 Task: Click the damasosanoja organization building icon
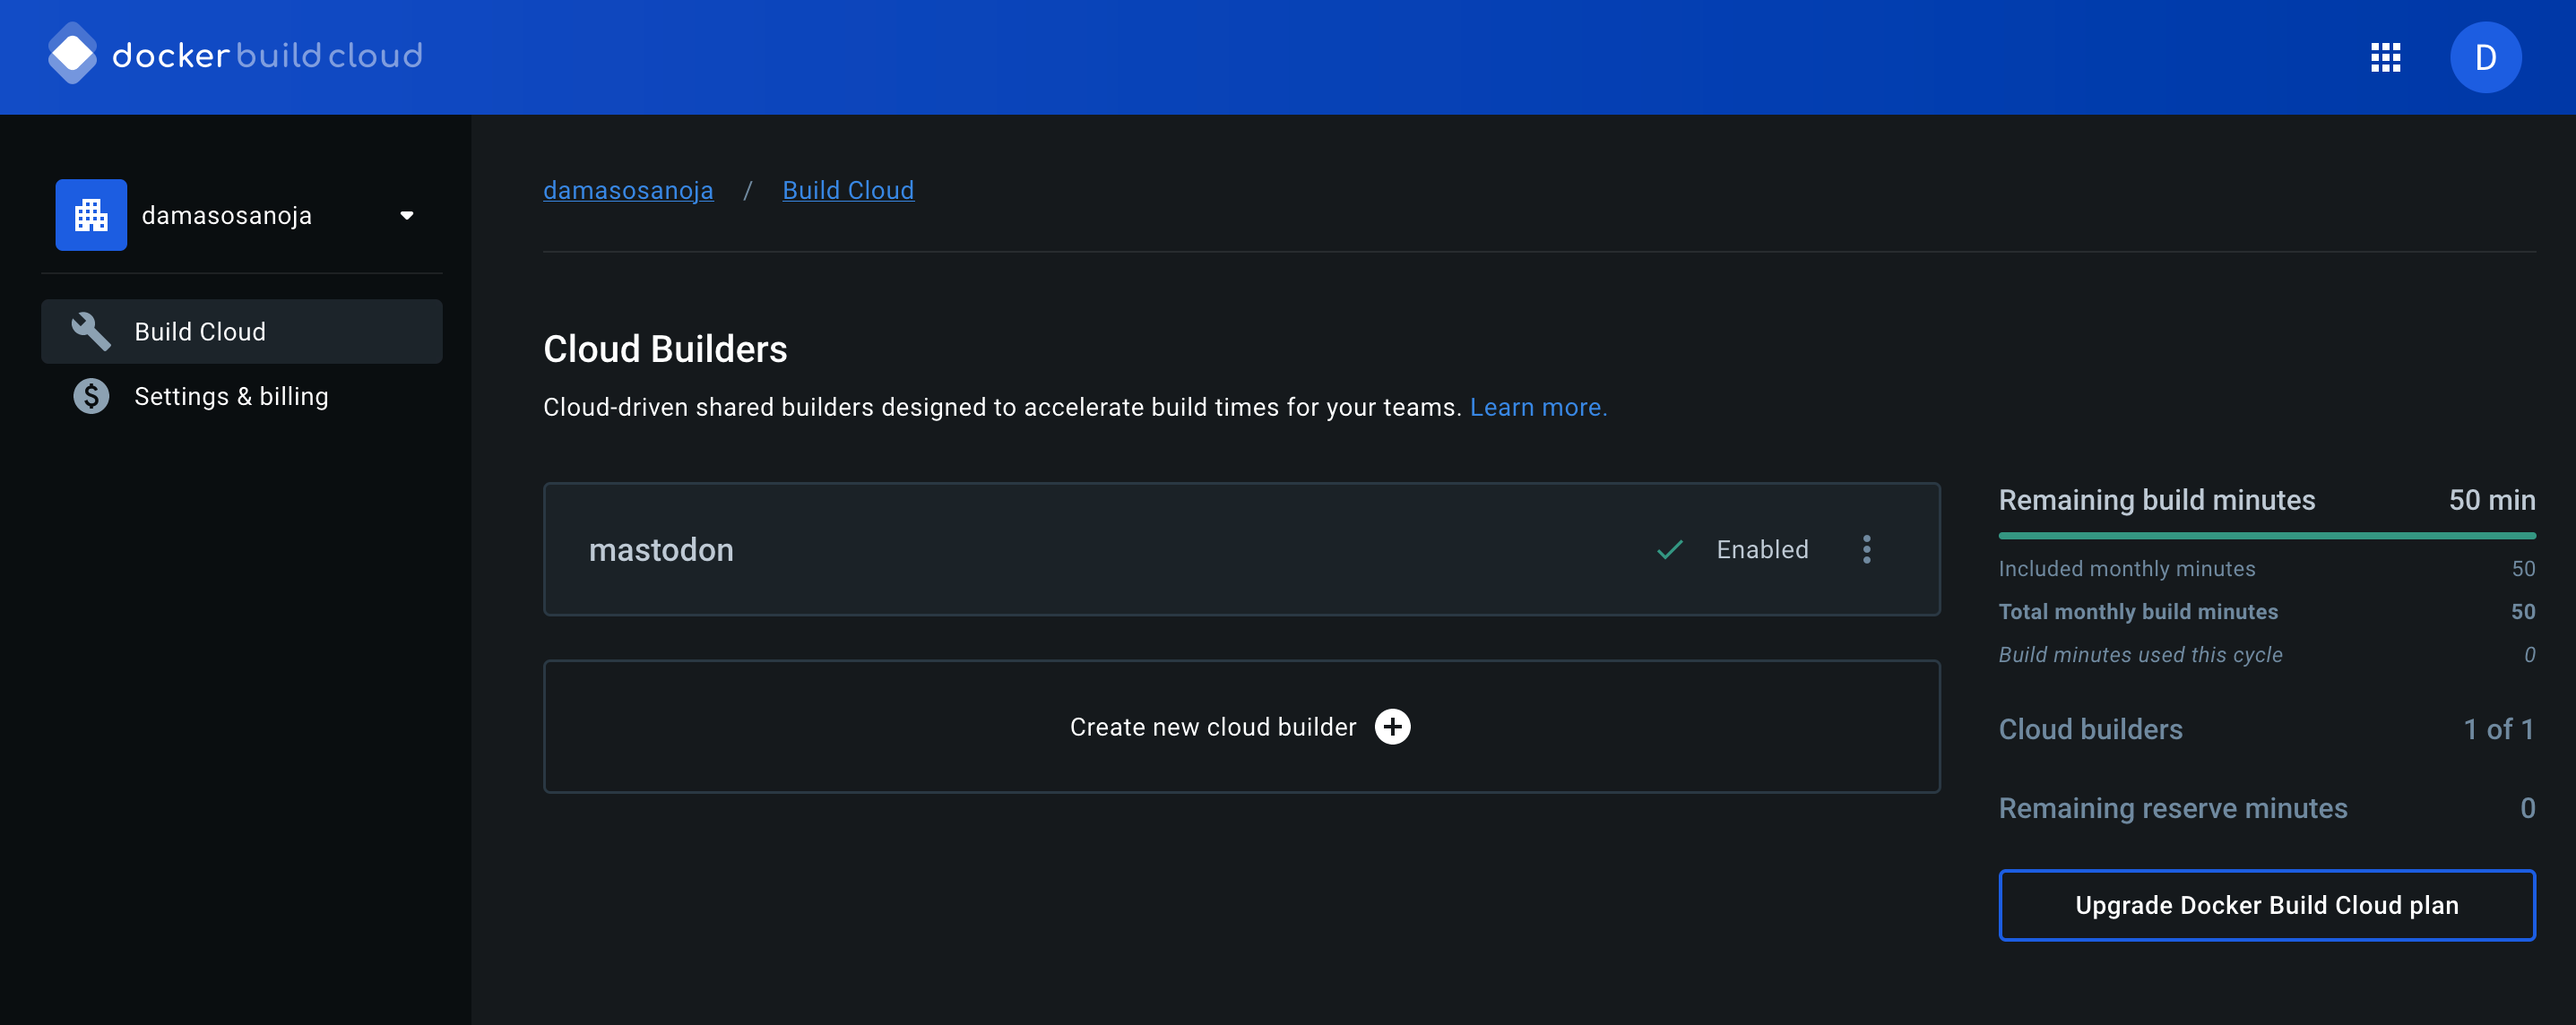[x=91, y=215]
